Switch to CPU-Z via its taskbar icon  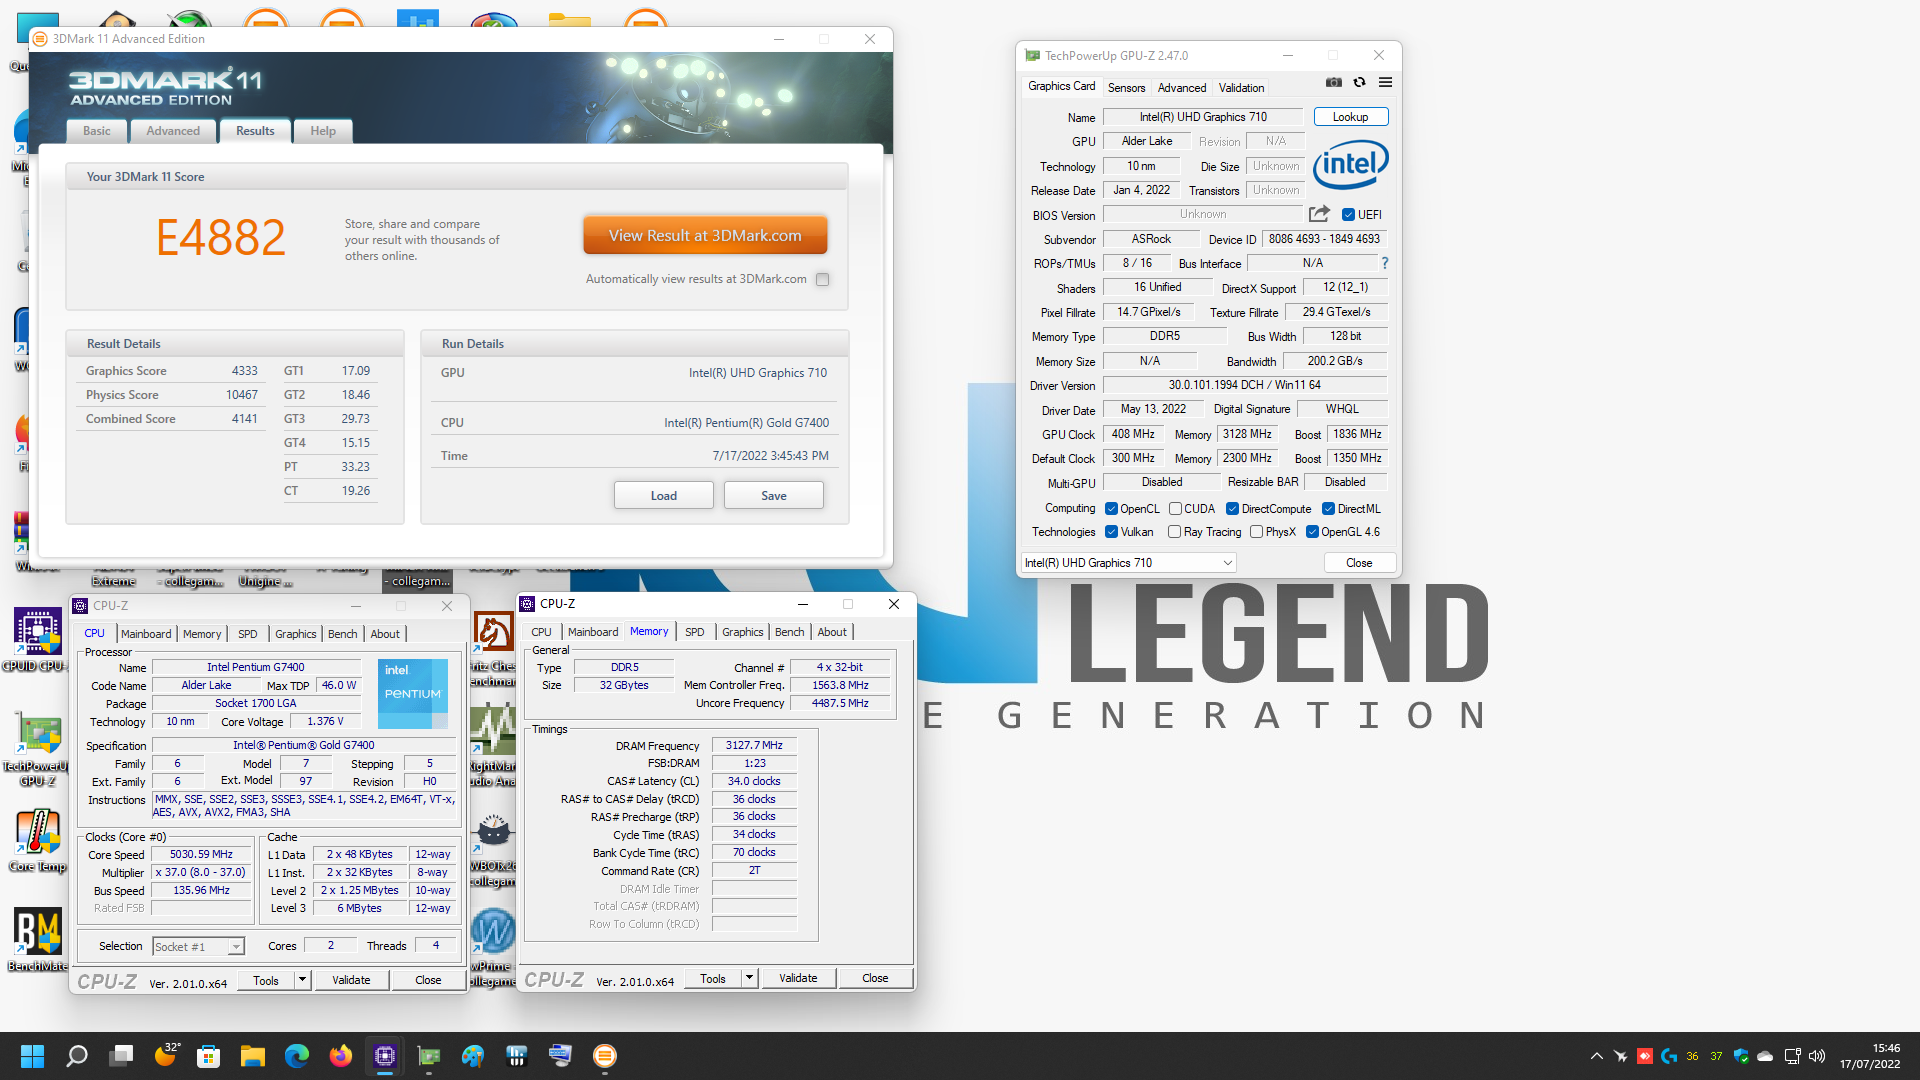(385, 1056)
